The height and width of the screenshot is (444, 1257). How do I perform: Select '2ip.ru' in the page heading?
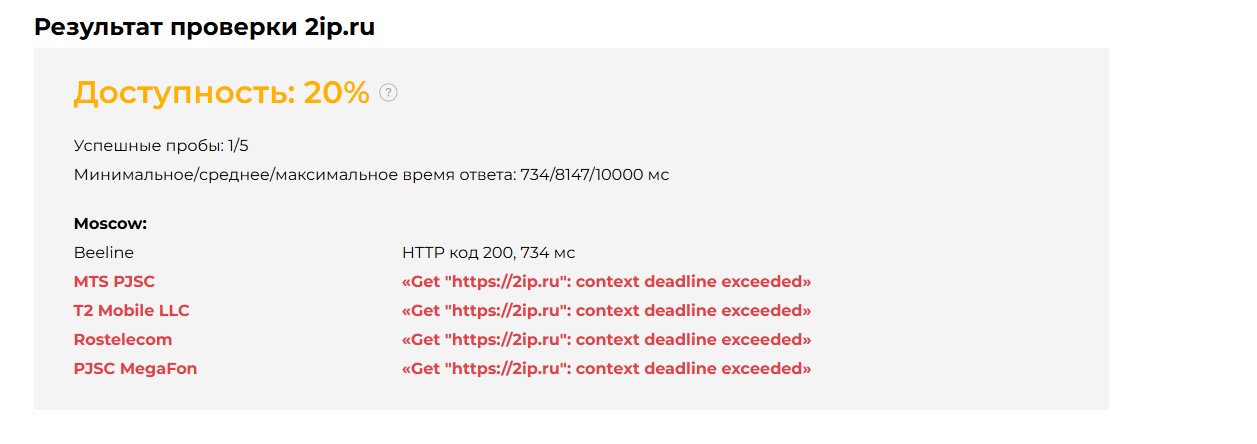[x=341, y=28]
